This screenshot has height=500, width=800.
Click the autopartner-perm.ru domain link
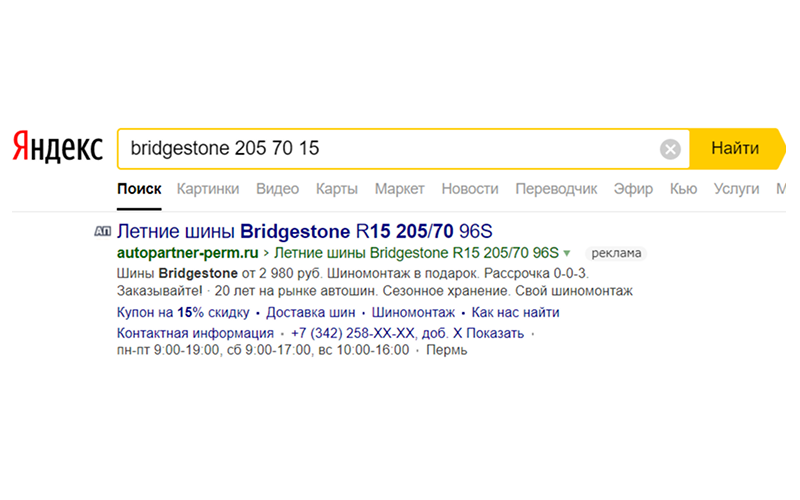point(186,252)
